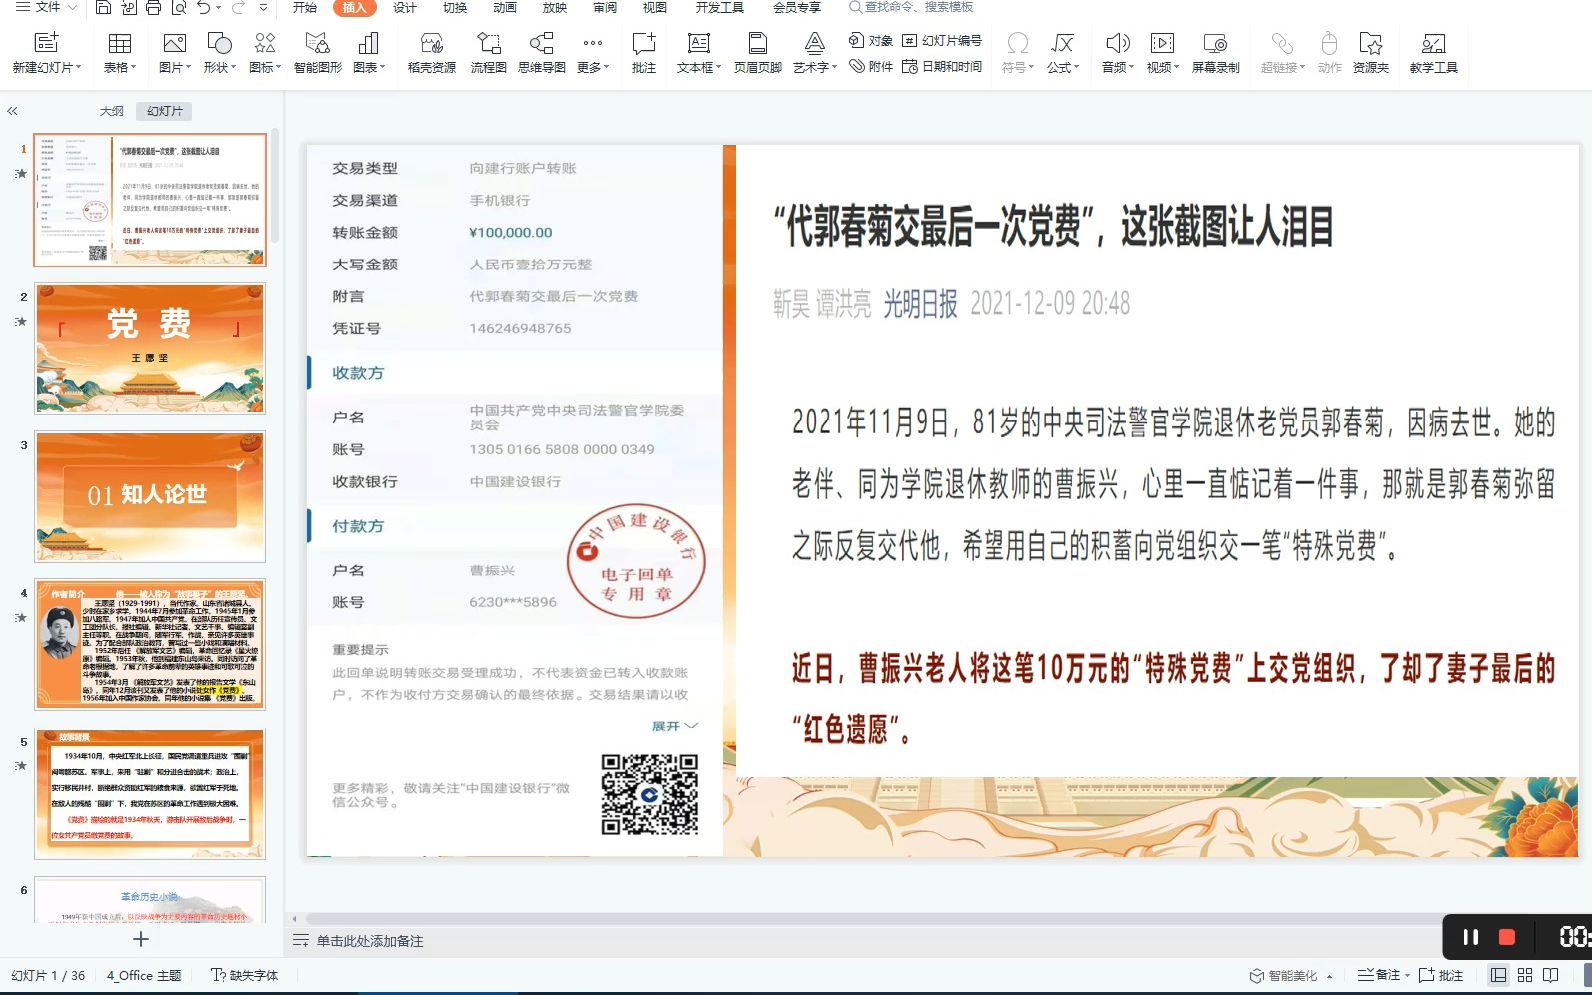Insert a mind map via 思维导图
Screen dimensions: 1592x995
point(542,53)
